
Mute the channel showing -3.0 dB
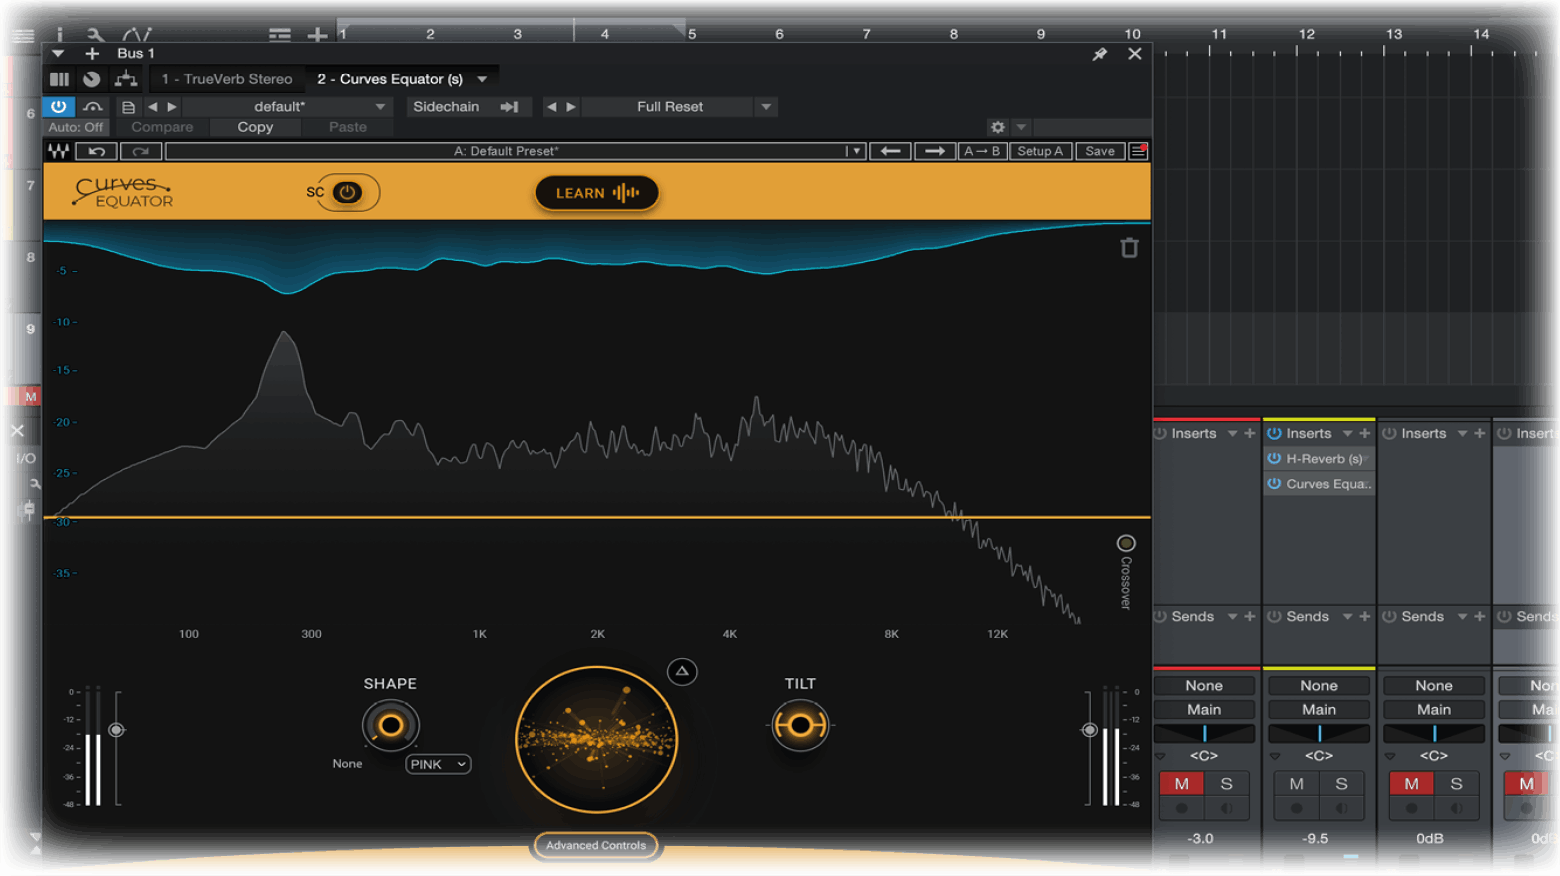(x=1181, y=784)
